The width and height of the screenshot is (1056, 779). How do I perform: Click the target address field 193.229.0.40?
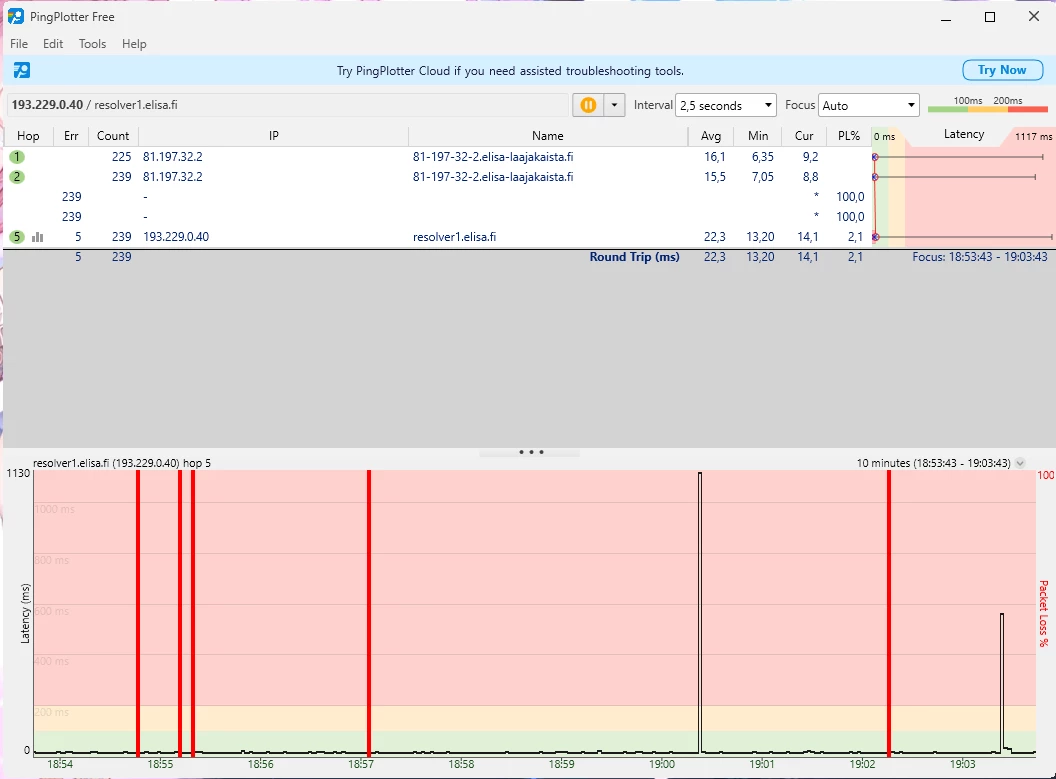click(288, 105)
